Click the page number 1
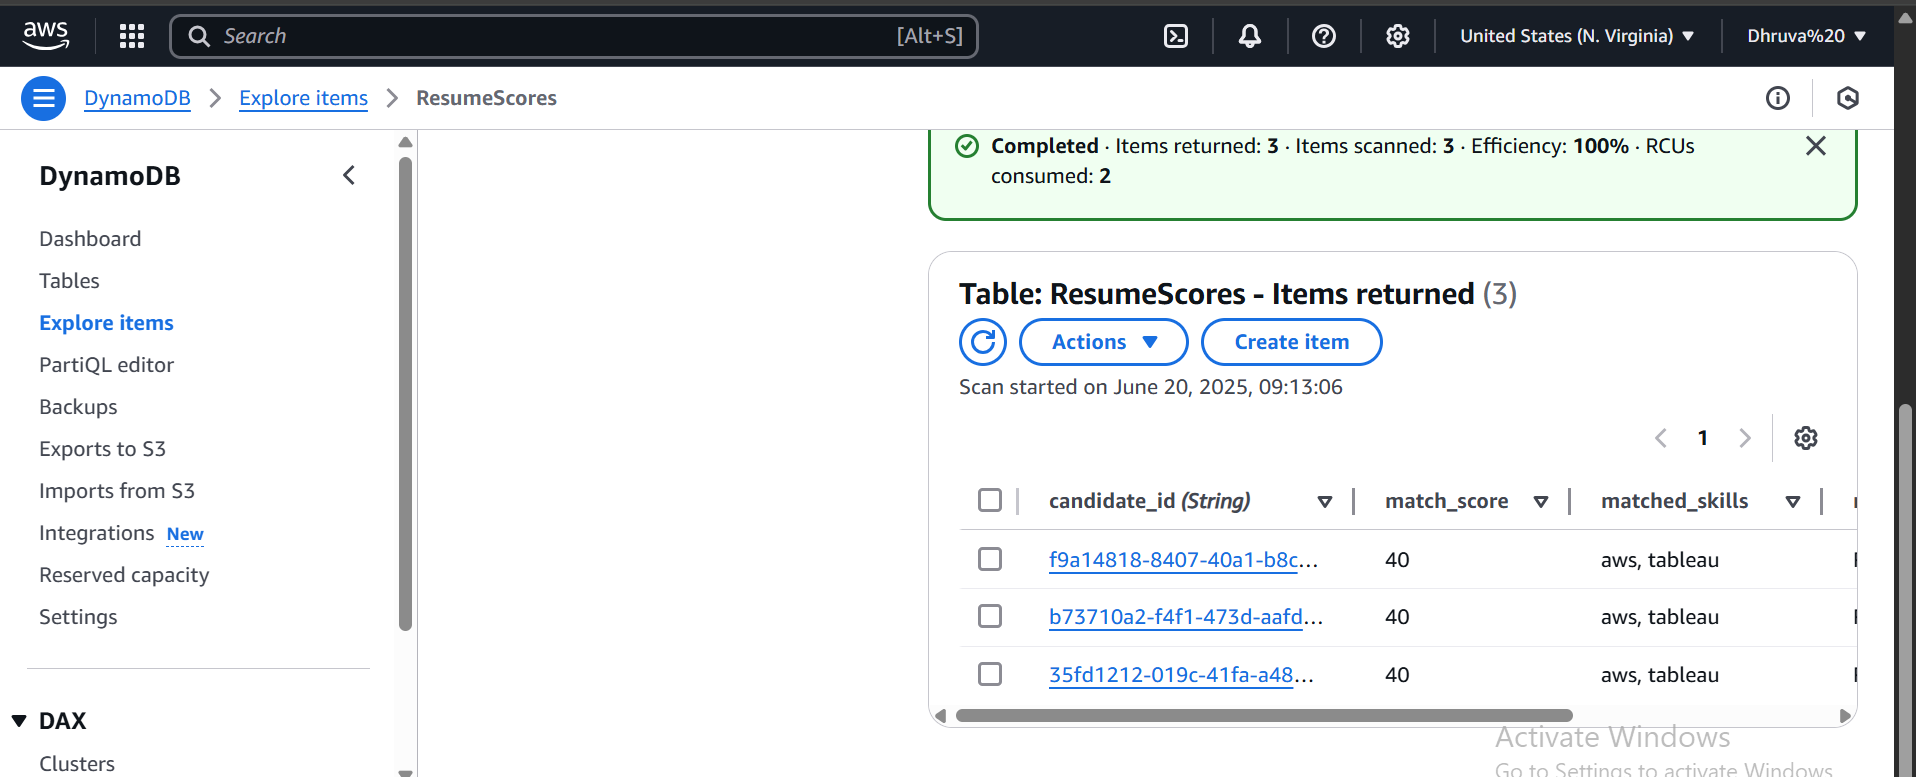This screenshot has height=777, width=1916. (1703, 438)
